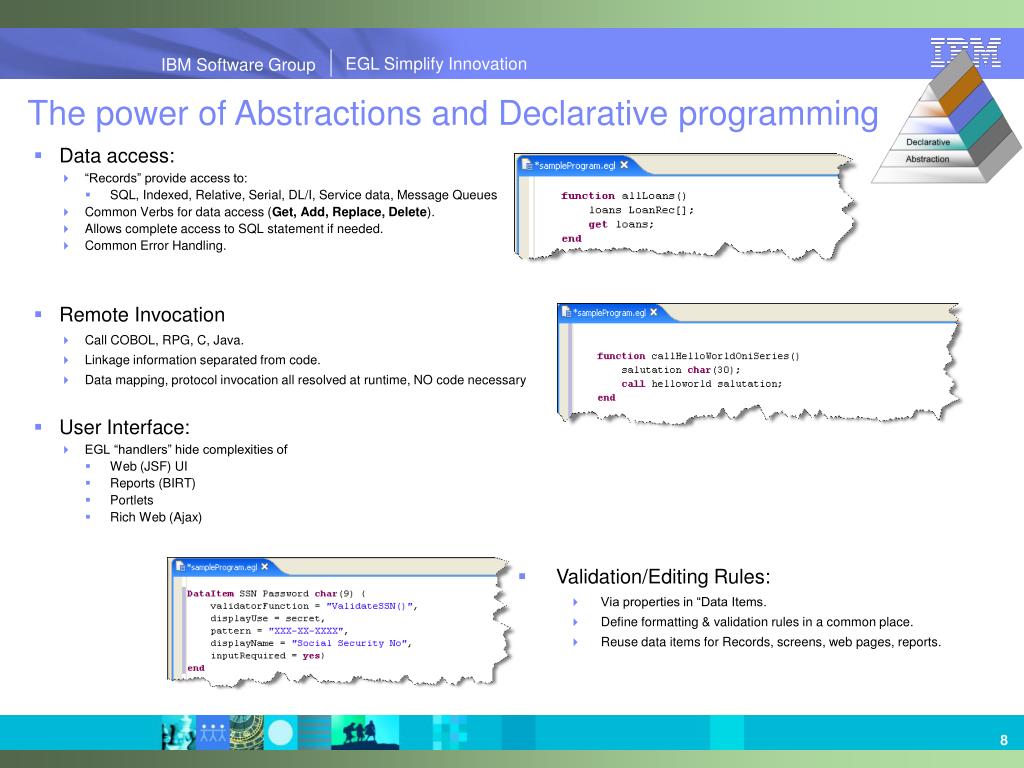This screenshot has width=1024, height=768.
Task: Select the sampleProgram.egl tab above DataItem SSN
Action: click(222, 567)
